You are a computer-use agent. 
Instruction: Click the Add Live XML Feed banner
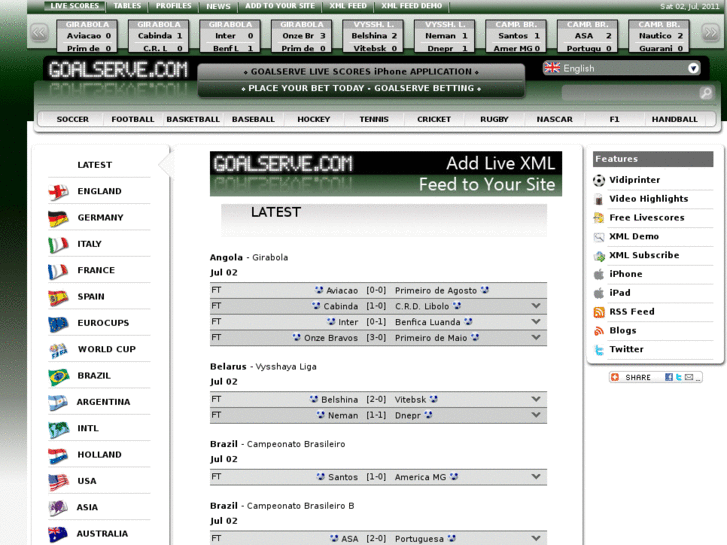tap(386, 174)
